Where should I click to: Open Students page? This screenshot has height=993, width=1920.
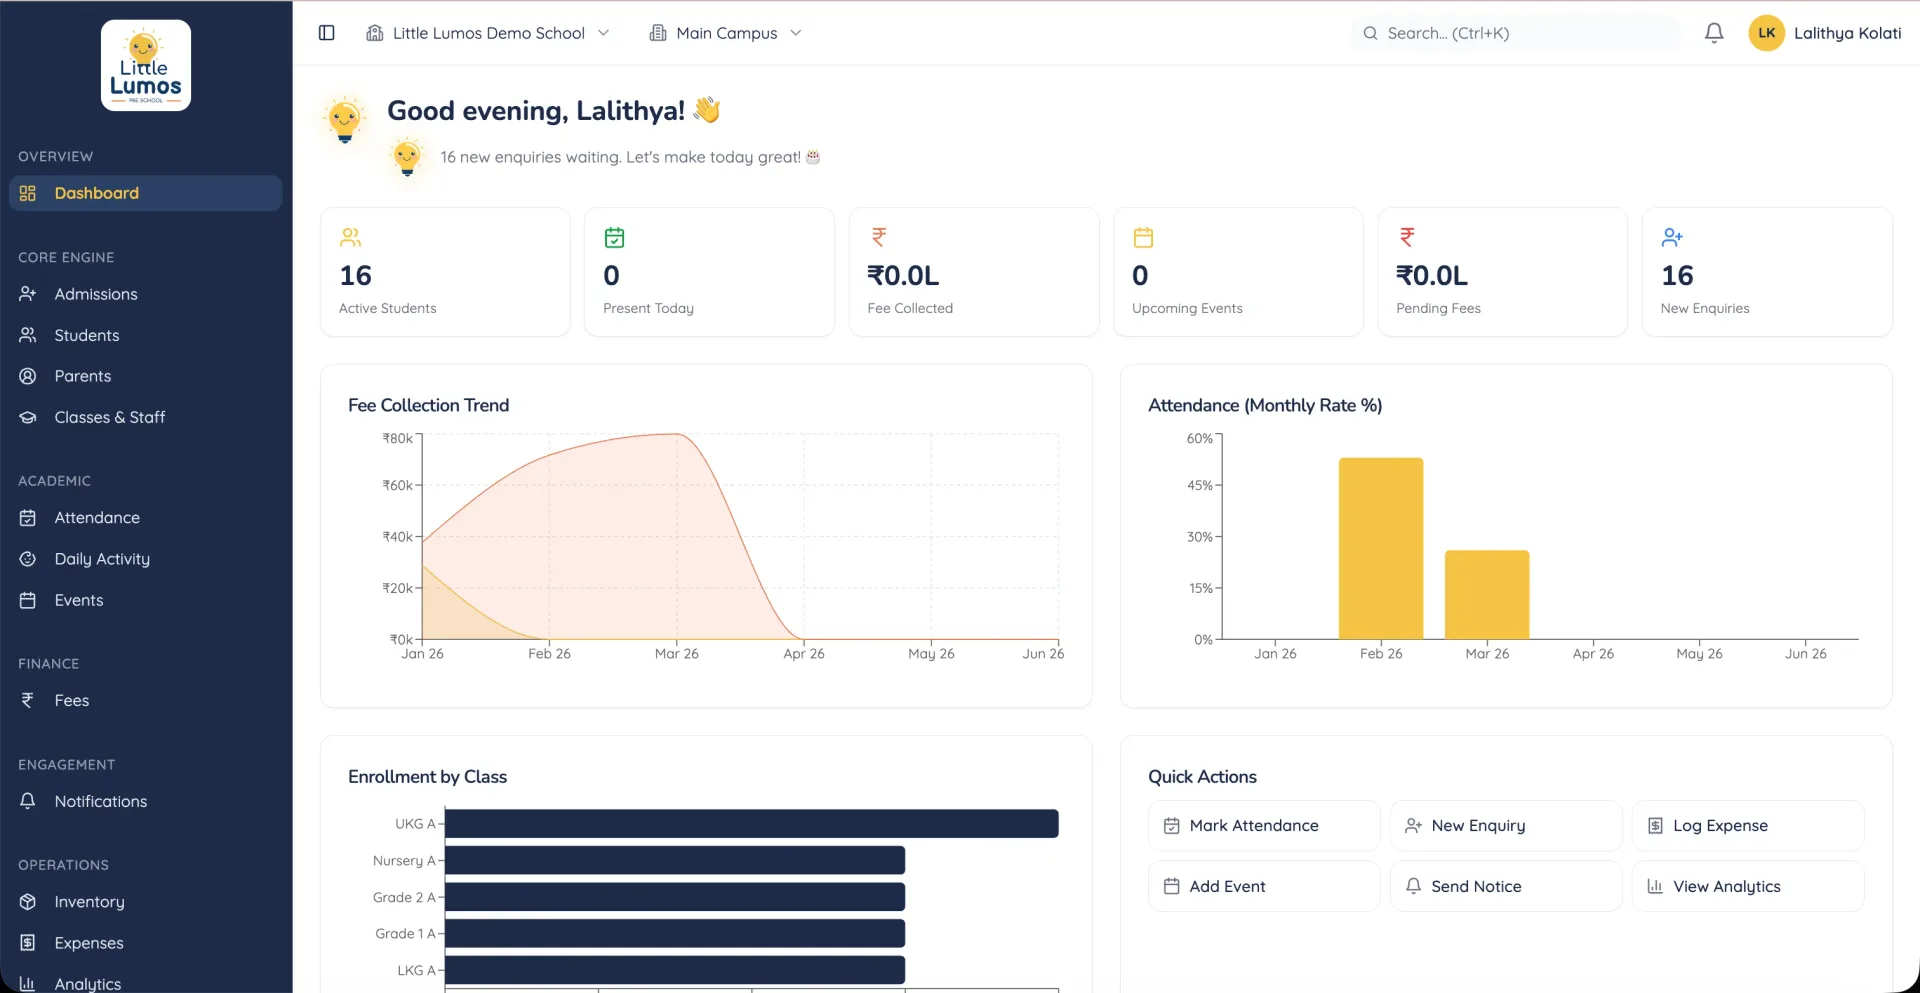(145, 335)
